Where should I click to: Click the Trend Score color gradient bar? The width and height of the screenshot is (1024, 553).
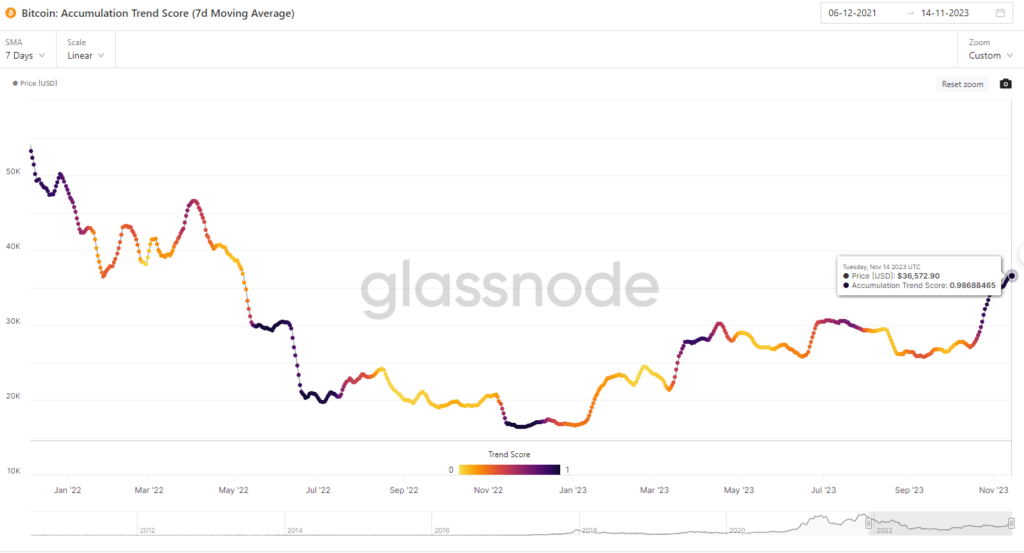[509, 469]
